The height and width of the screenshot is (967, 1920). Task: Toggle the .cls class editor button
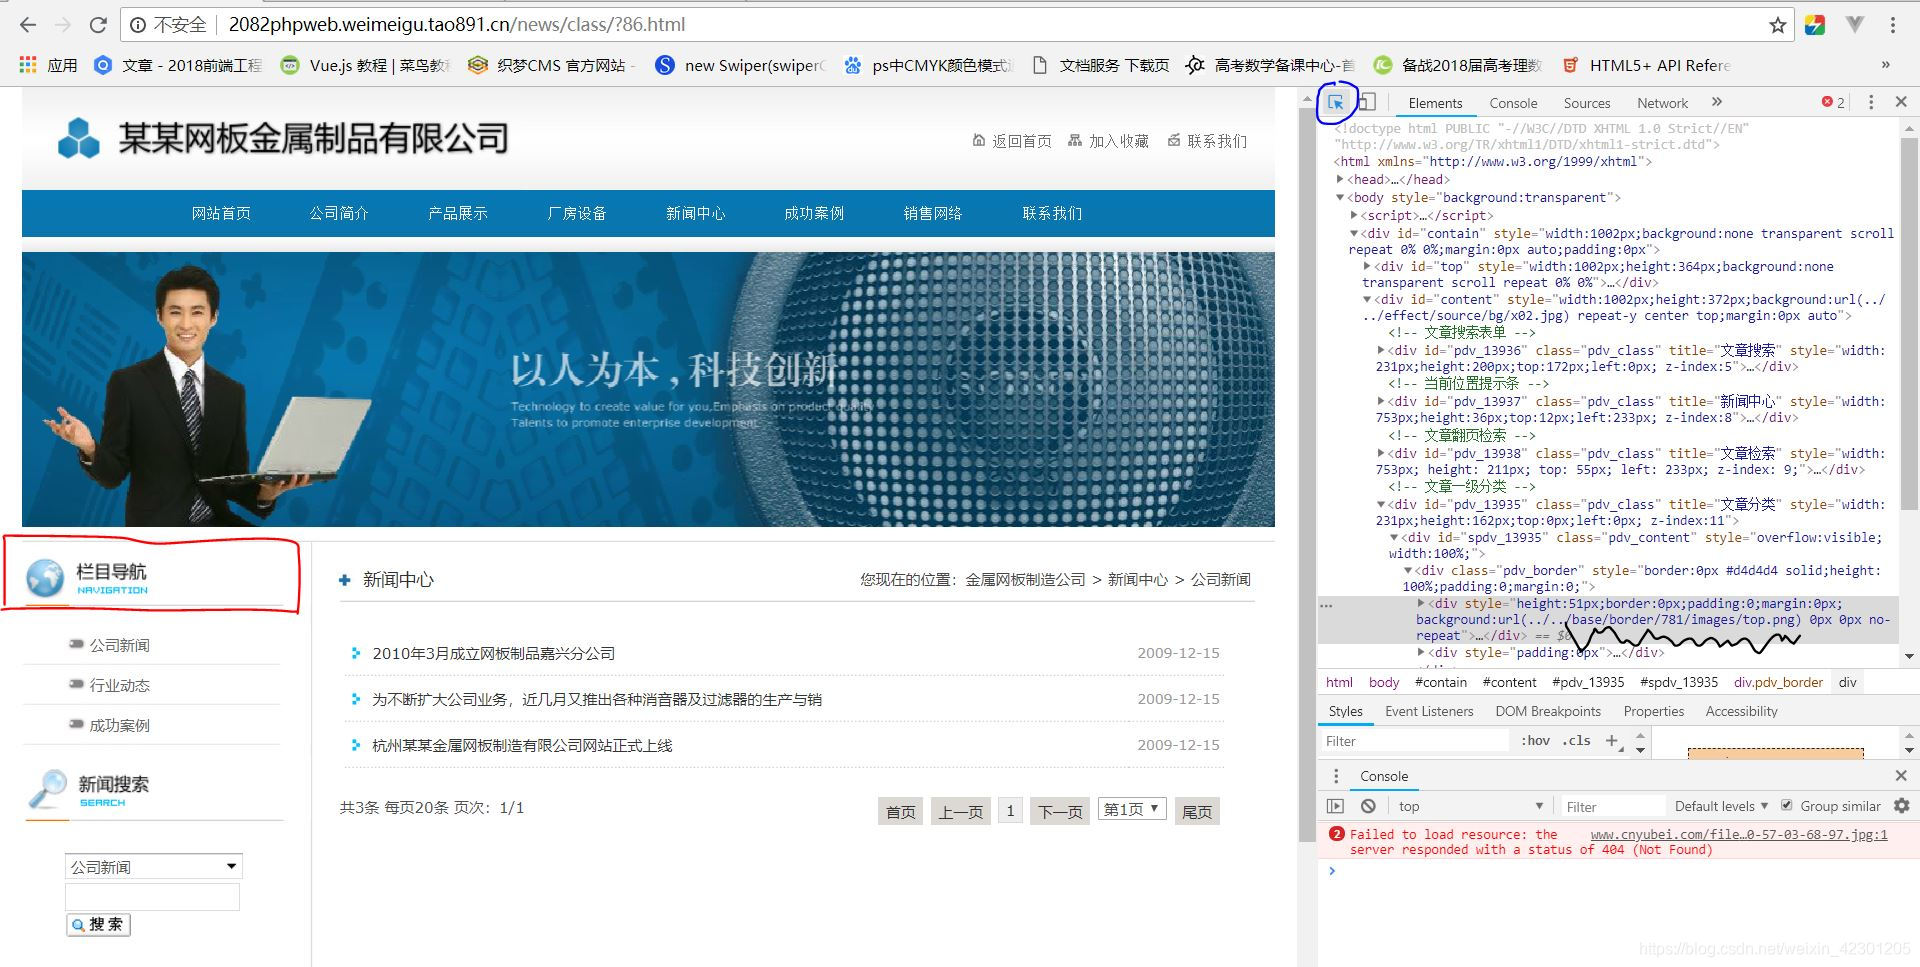coord(1577,741)
